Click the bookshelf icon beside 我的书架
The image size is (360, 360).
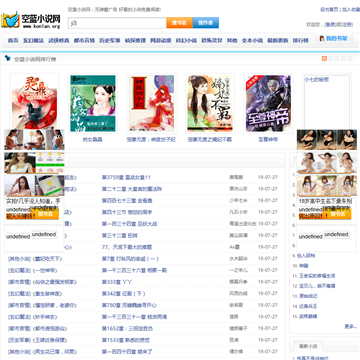coord(322,38)
